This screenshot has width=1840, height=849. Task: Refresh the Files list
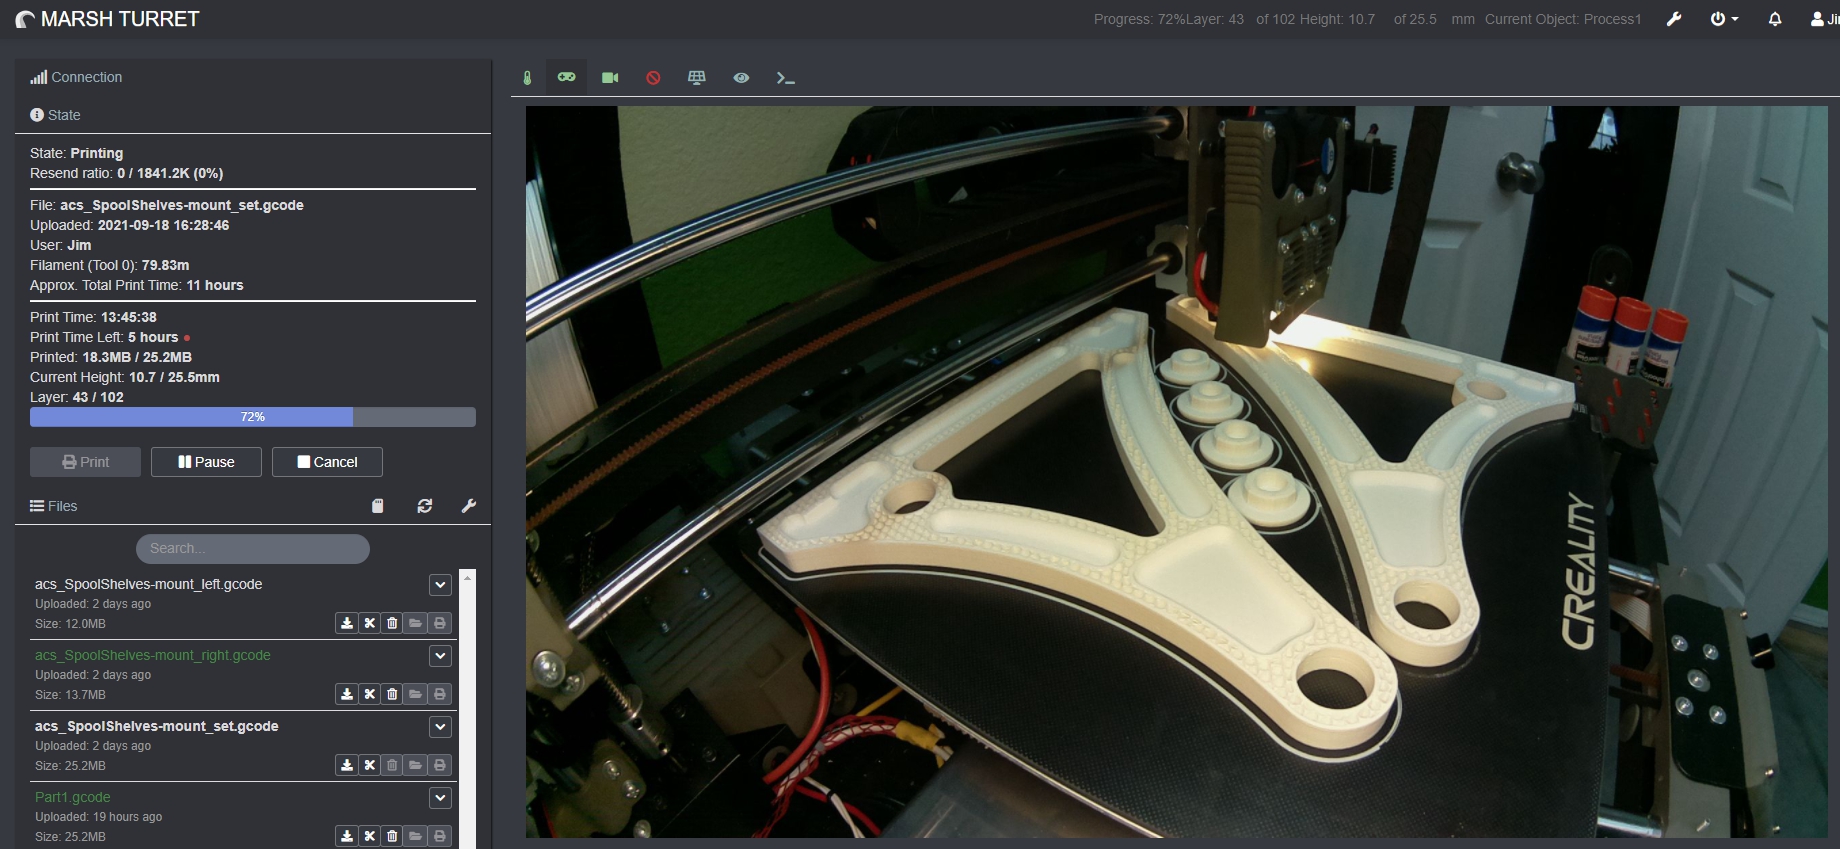pyautogui.click(x=425, y=506)
